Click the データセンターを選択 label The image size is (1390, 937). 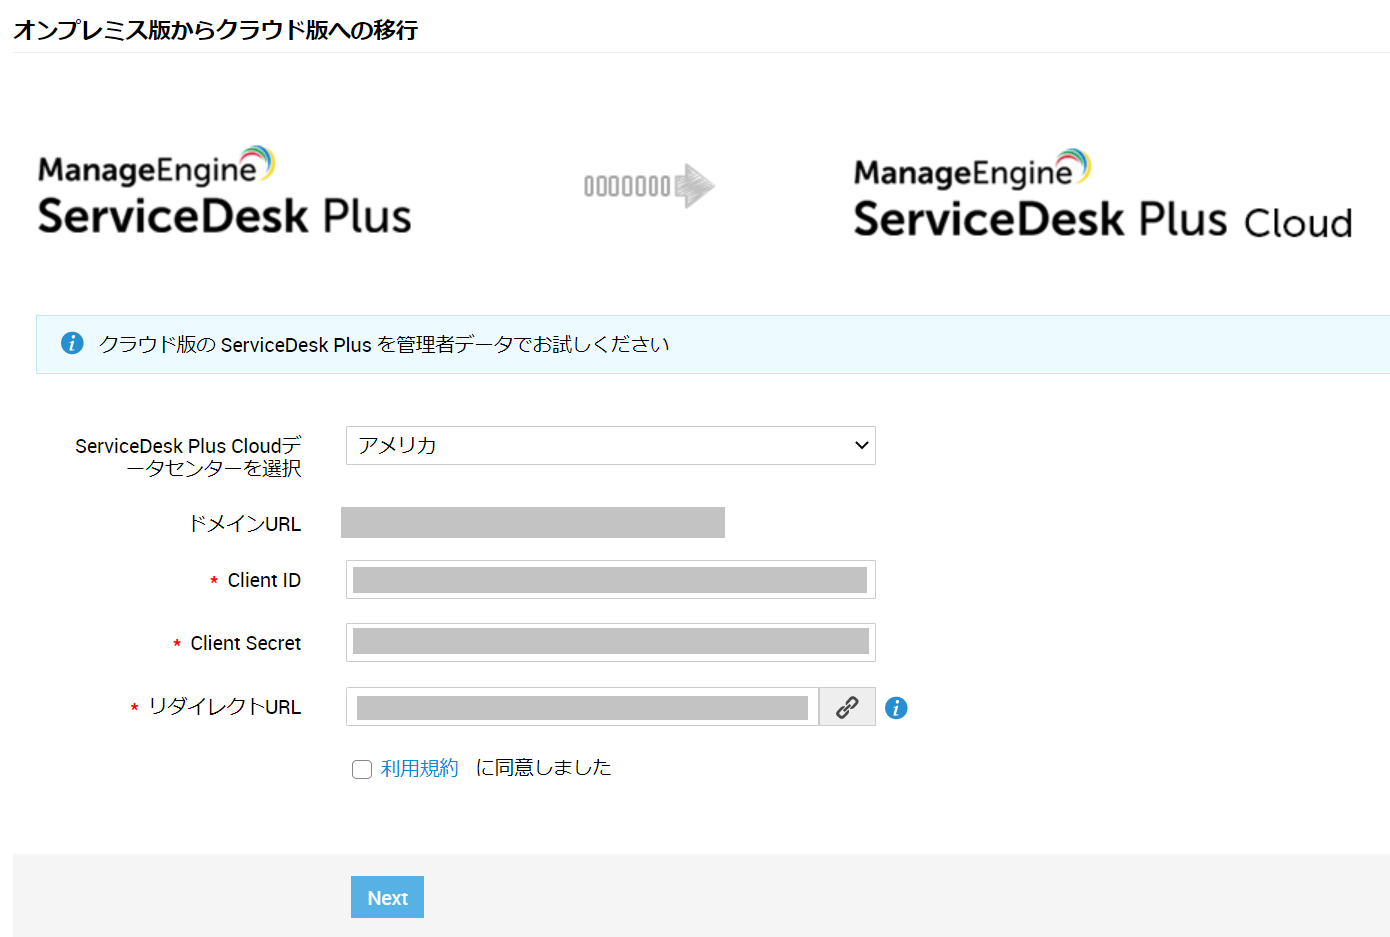point(188,457)
